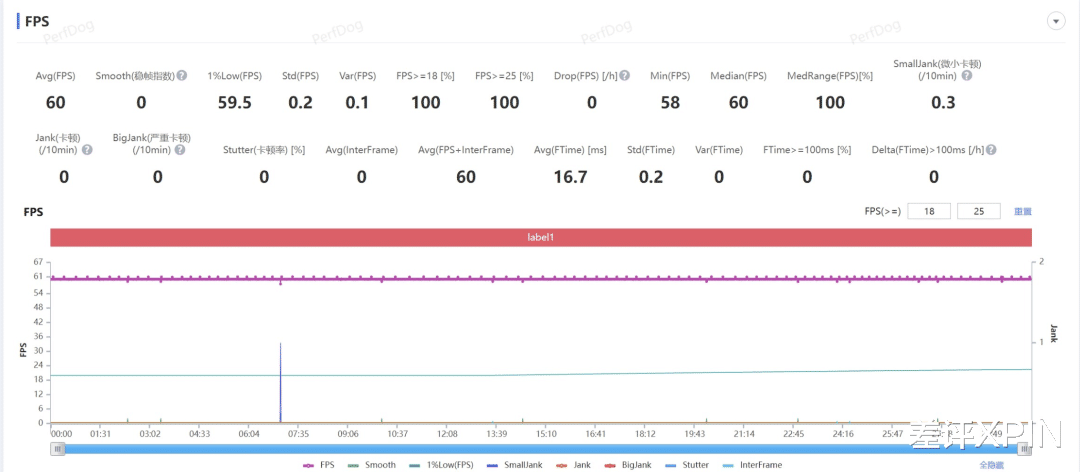Toggle the Smooth series in legend
This screenshot has height=472, width=1080.
pyautogui.click(x=372, y=465)
